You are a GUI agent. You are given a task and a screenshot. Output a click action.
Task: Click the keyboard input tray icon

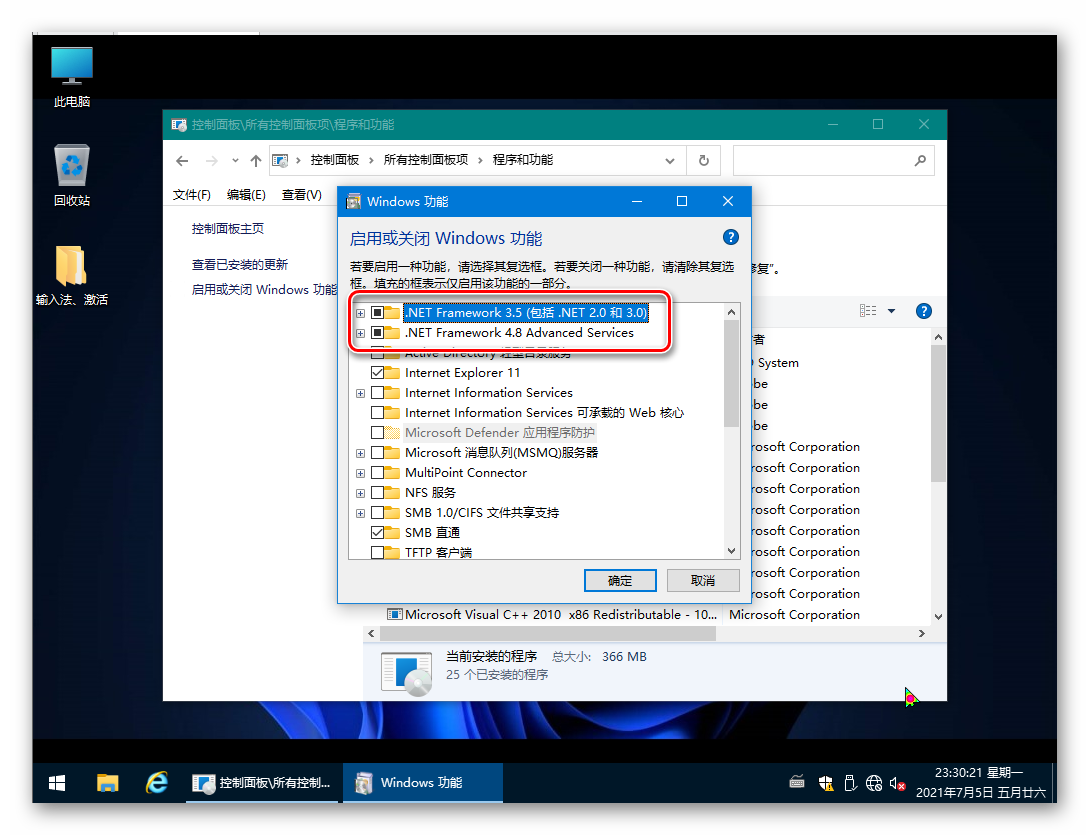coord(797,783)
